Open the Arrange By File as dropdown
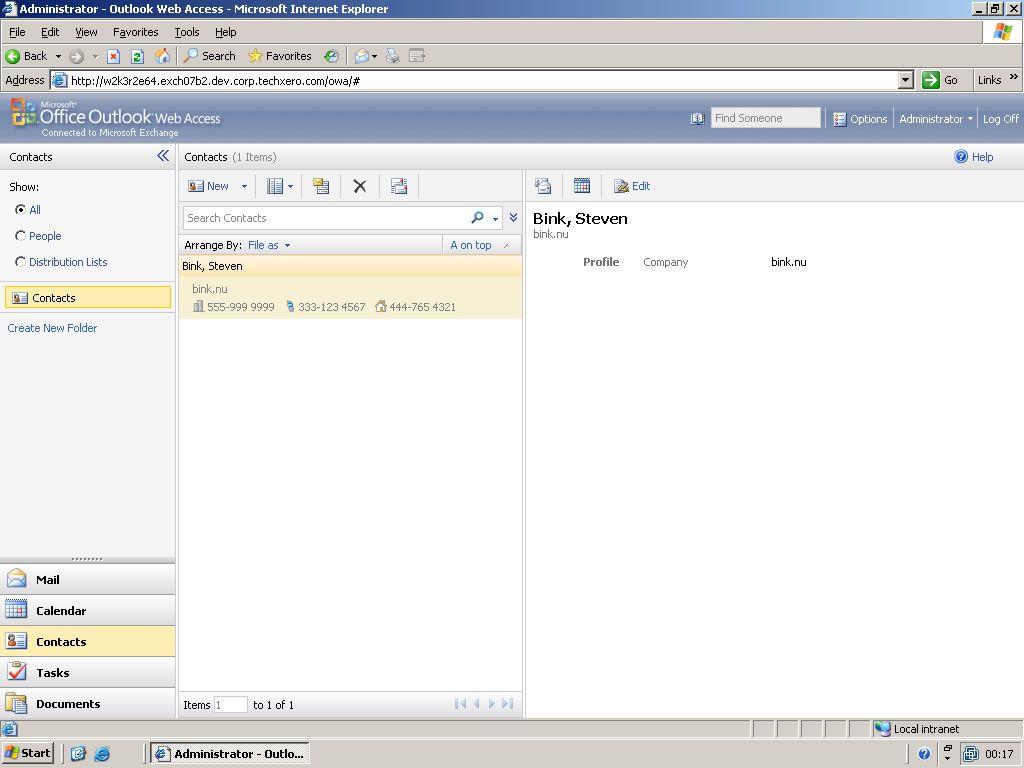This screenshot has height=768, width=1024. pos(269,245)
